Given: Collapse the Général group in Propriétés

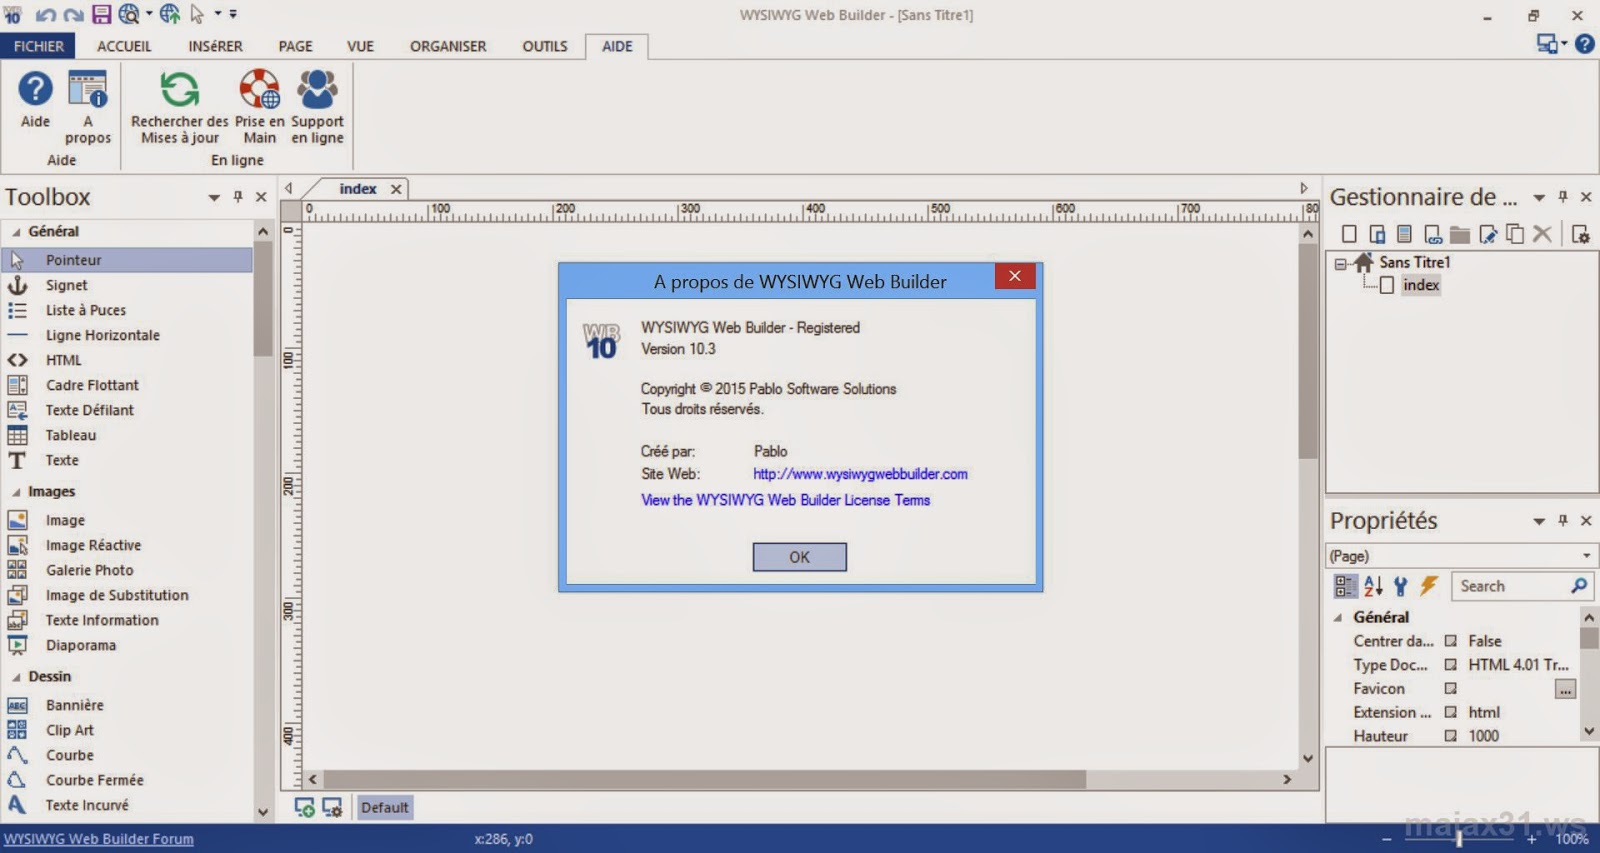Looking at the screenshot, I should click(1338, 618).
